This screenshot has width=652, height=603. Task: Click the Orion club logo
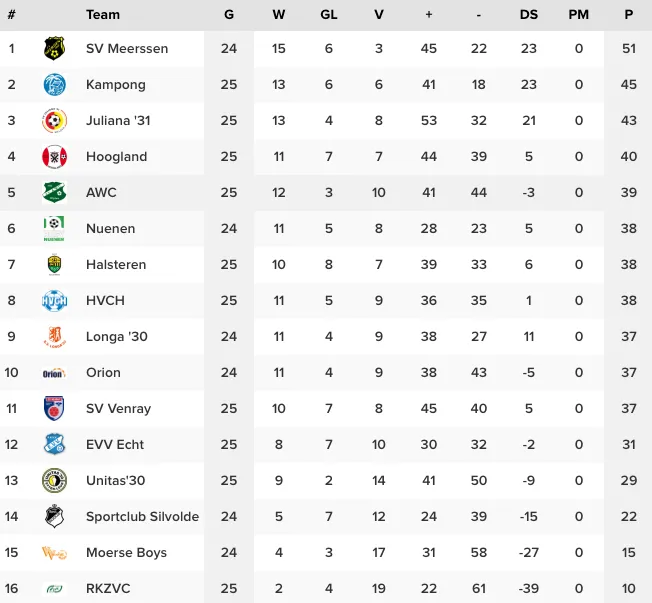[x=54, y=373]
